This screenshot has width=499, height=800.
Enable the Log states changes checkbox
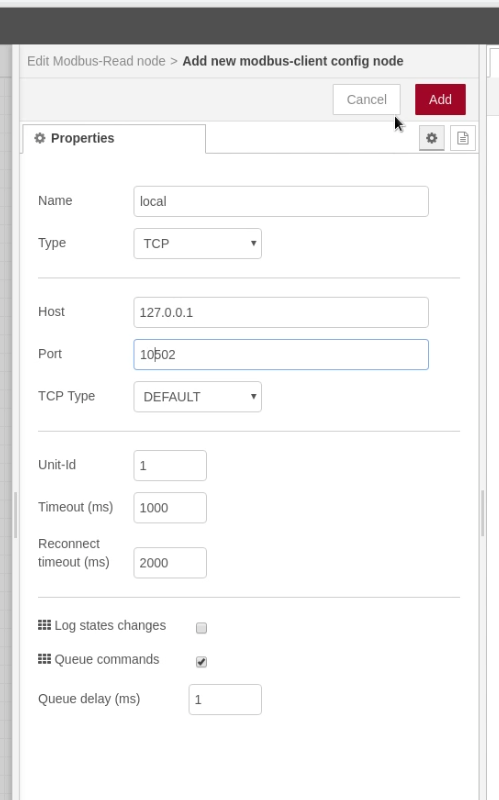pyautogui.click(x=202, y=628)
